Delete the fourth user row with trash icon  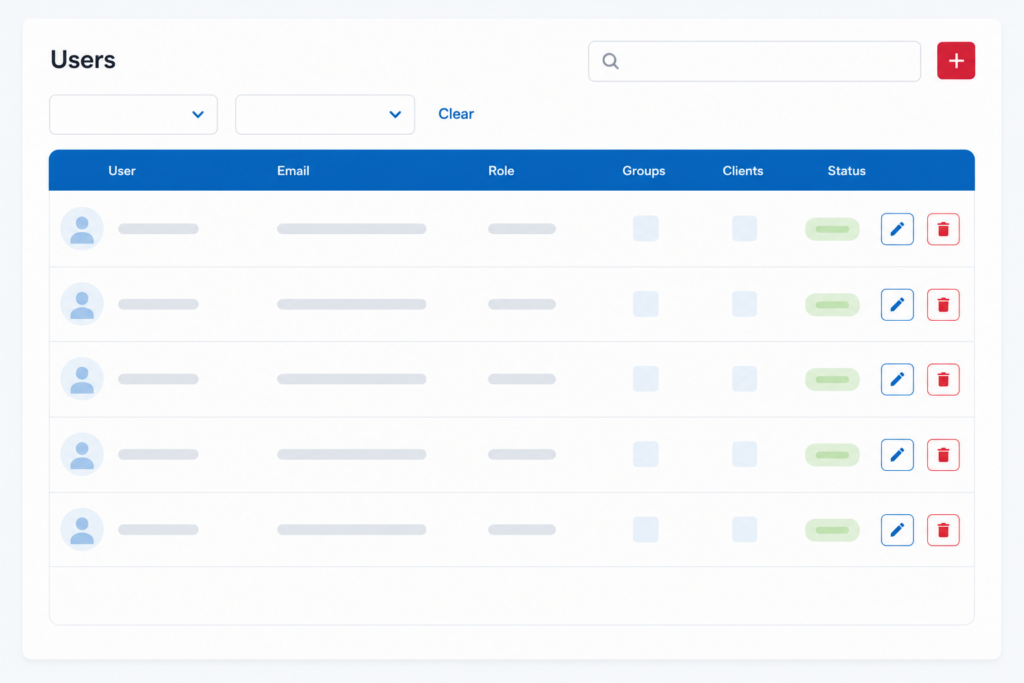click(x=943, y=454)
